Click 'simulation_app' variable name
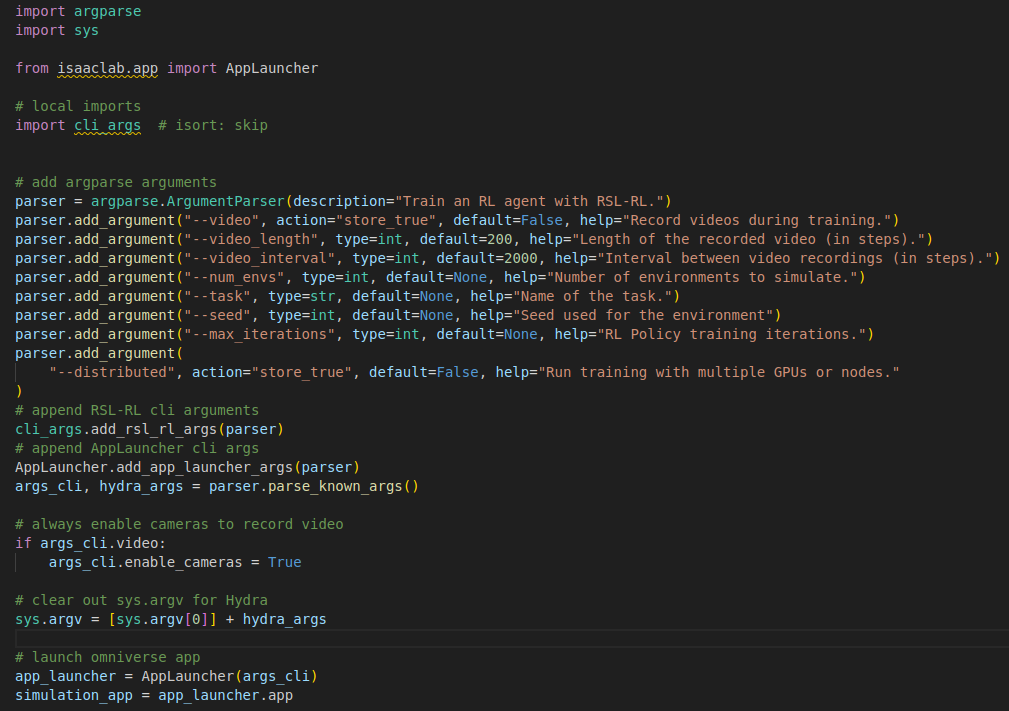Viewport: 1009px width, 711px height. pyautogui.click(x=74, y=695)
